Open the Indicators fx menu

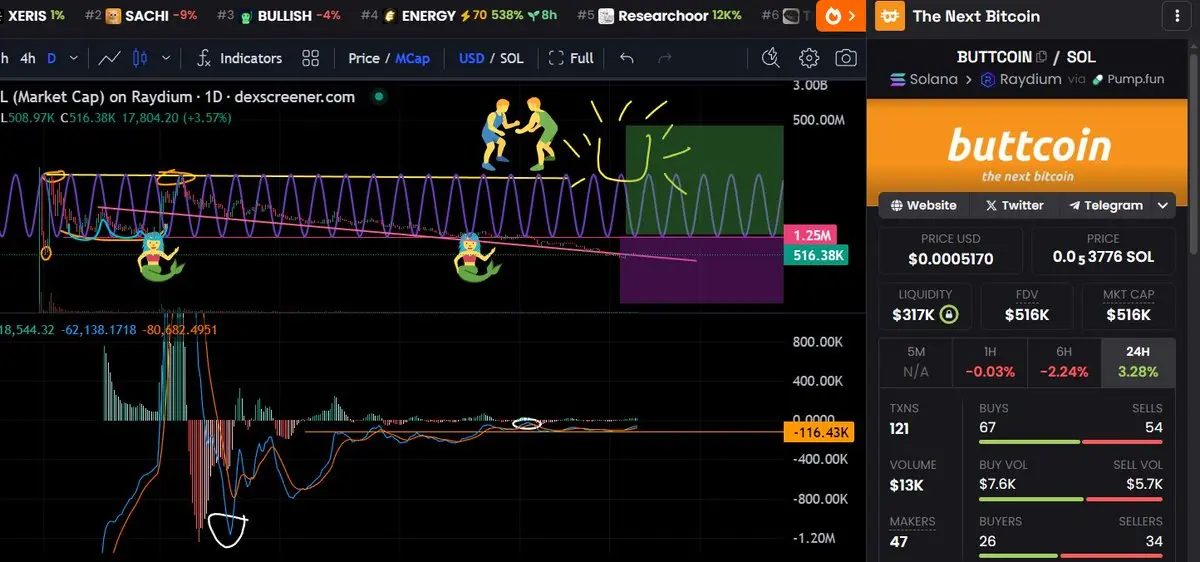(x=239, y=58)
